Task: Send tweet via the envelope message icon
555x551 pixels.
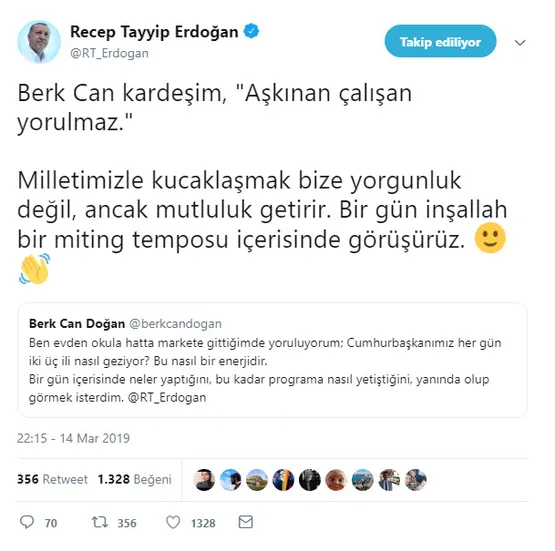Action: point(246,522)
